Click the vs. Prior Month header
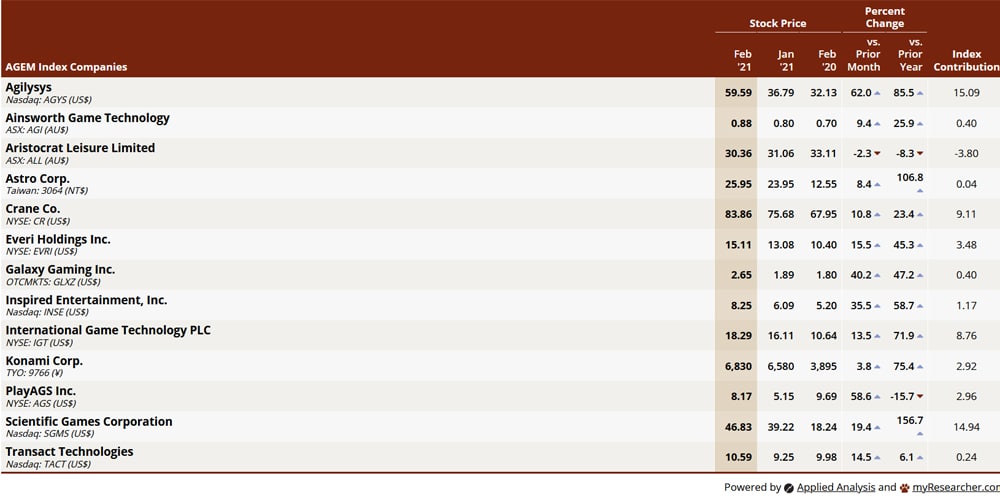 coord(864,54)
